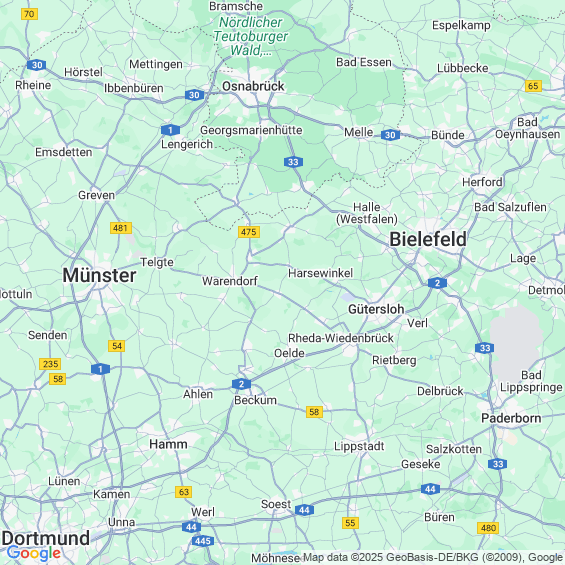Click the Osnabrück city label
Screen dimensions: 565x565
click(253, 86)
